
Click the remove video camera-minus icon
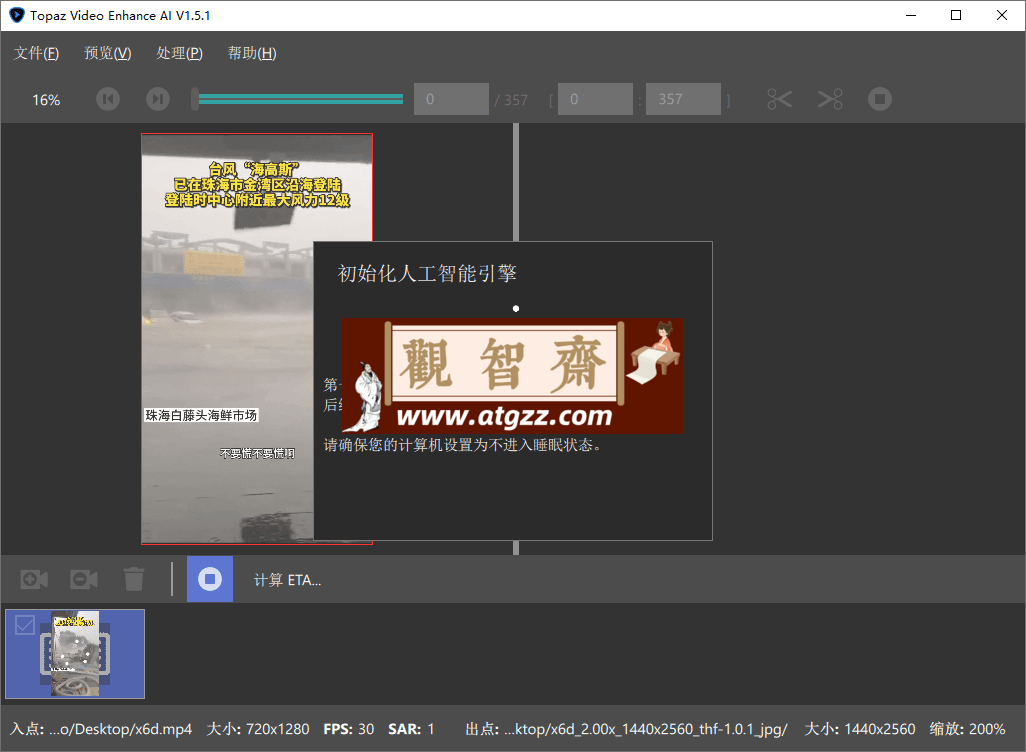(84, 579)
